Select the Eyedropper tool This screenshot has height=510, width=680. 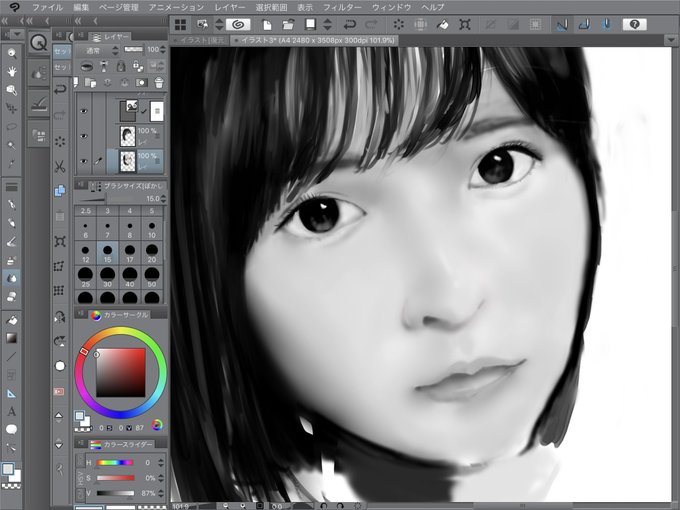point(12,163)
